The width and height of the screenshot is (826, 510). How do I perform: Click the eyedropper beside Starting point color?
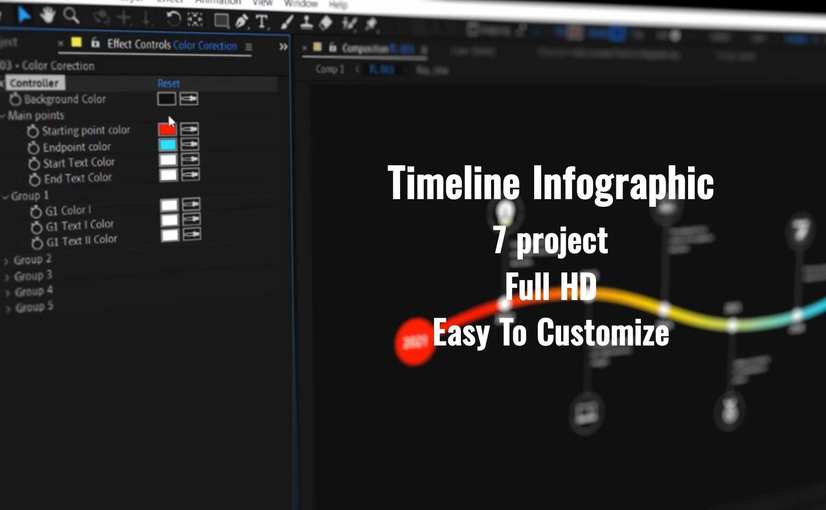(x=189, y=129)
